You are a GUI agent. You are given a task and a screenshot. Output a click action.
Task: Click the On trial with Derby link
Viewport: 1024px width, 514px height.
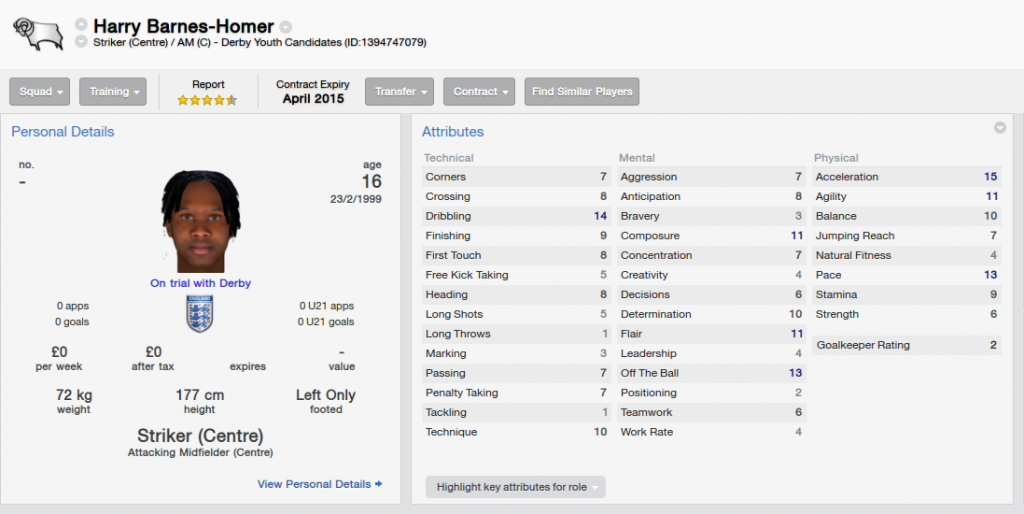click(x=200, y=283)
